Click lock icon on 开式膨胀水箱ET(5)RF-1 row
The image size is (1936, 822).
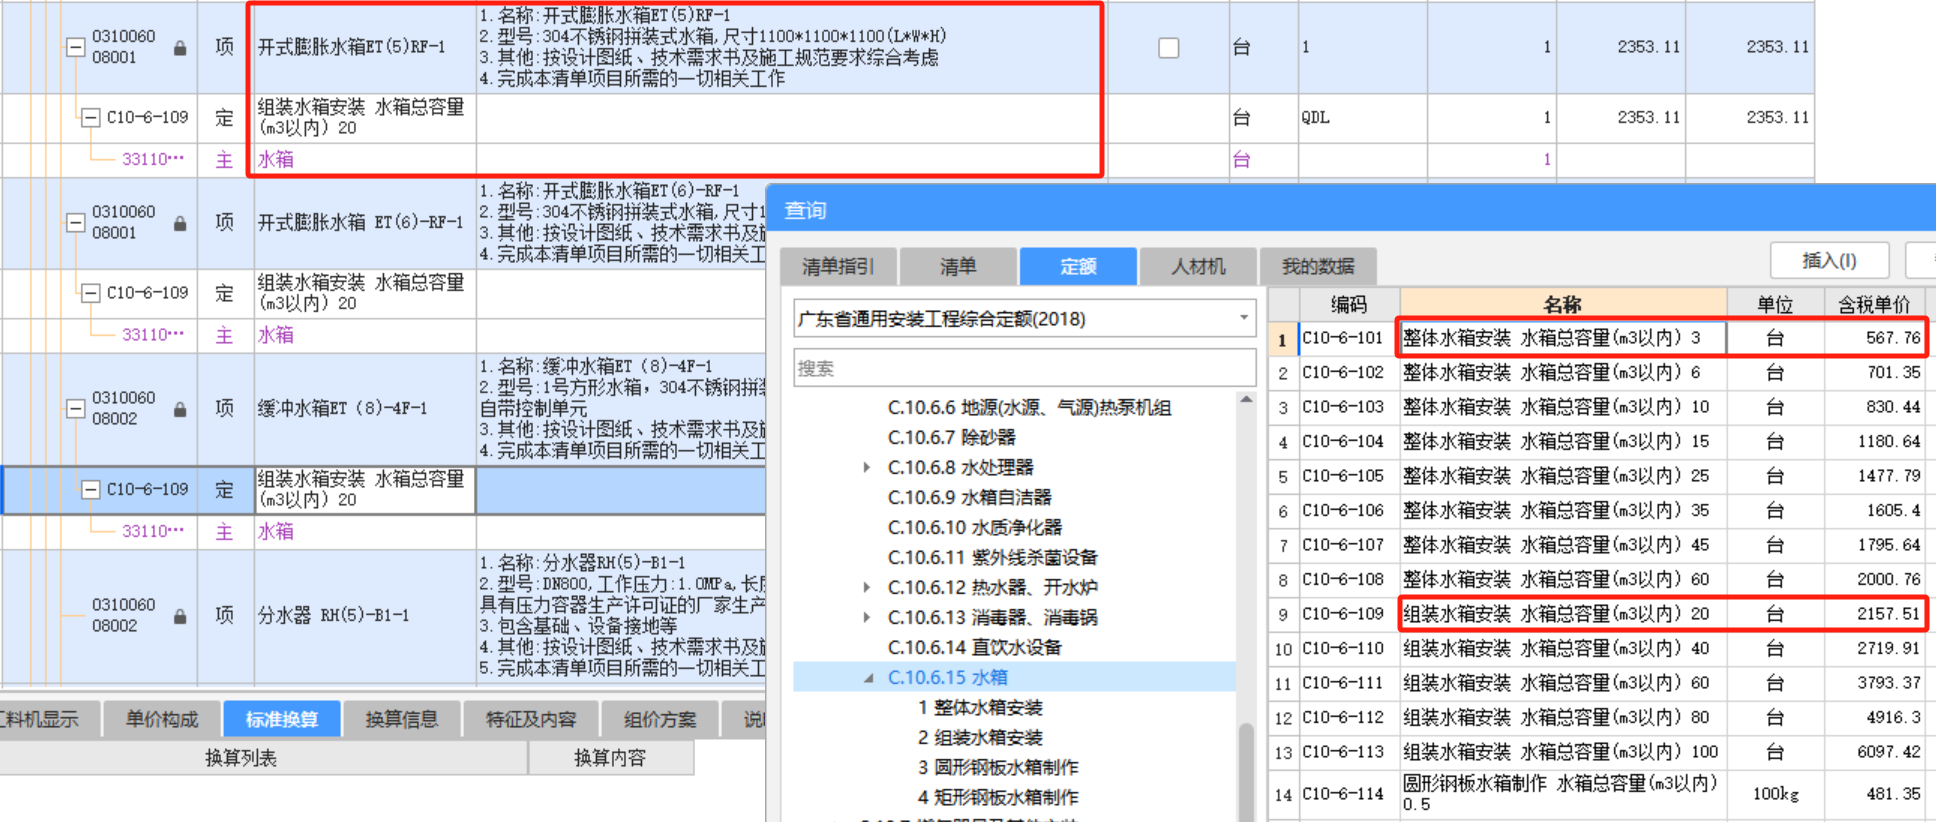click(180, 47)
